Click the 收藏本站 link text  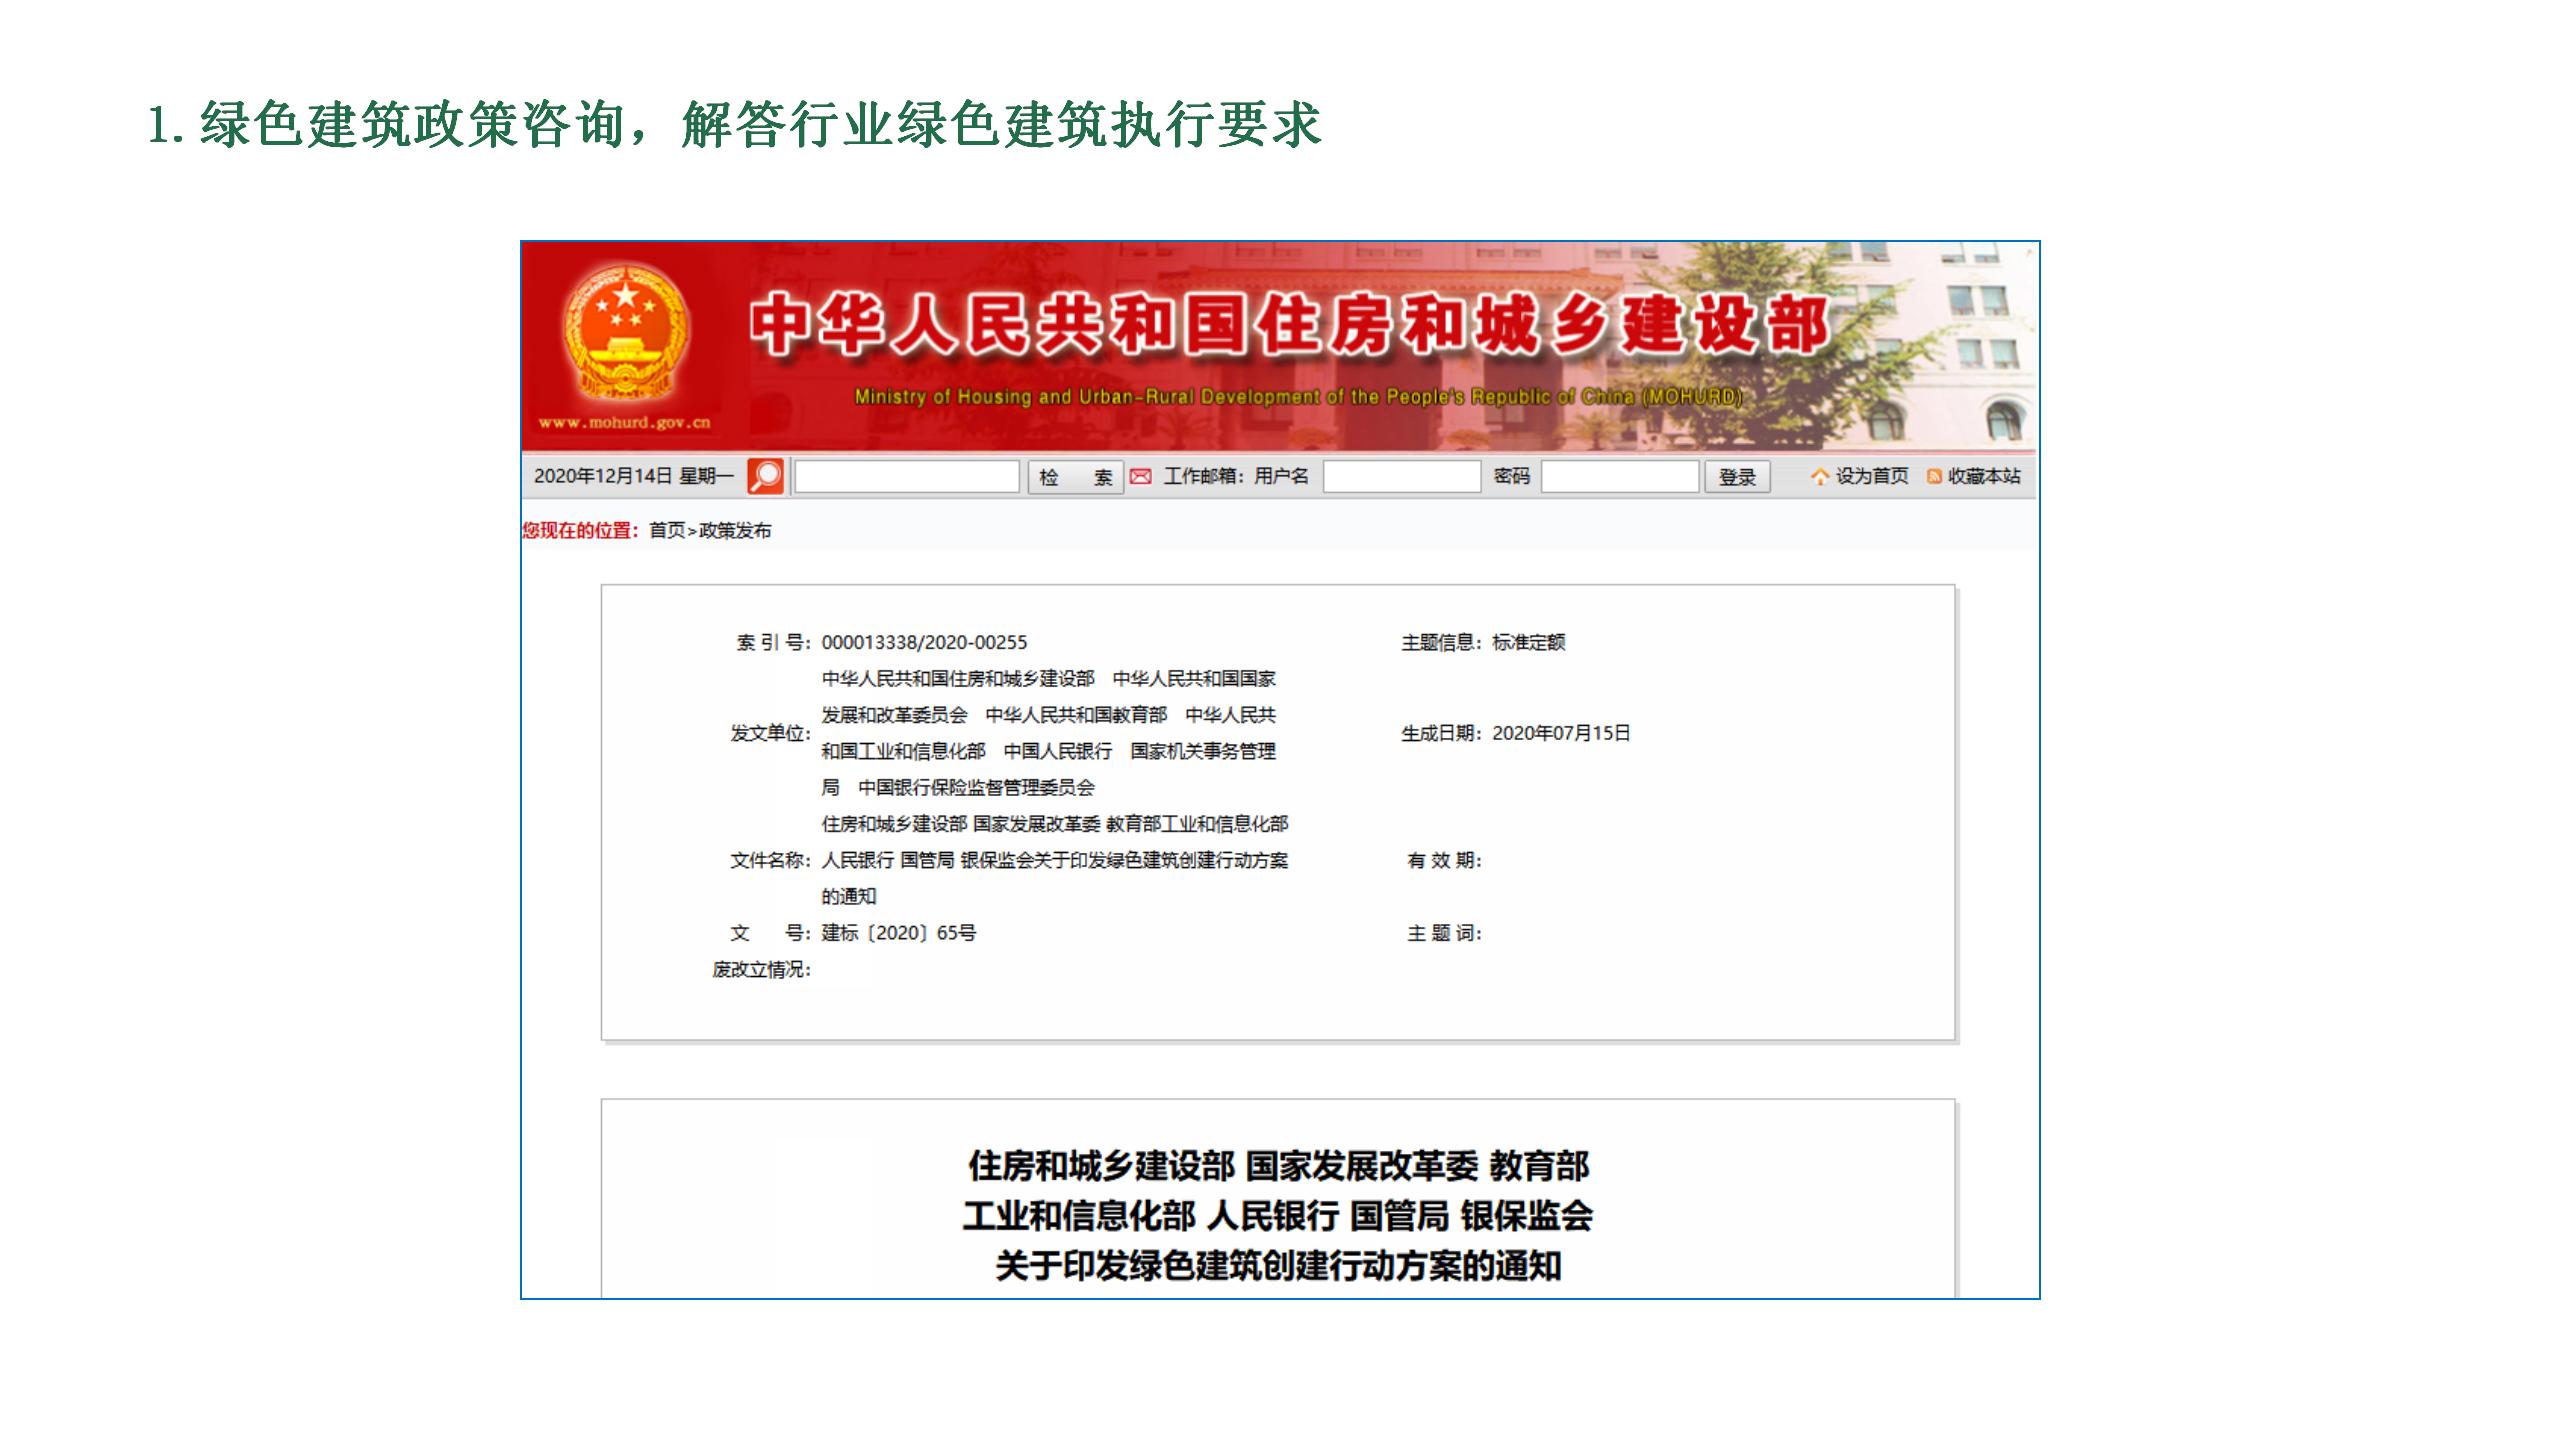coord(1984,477)
